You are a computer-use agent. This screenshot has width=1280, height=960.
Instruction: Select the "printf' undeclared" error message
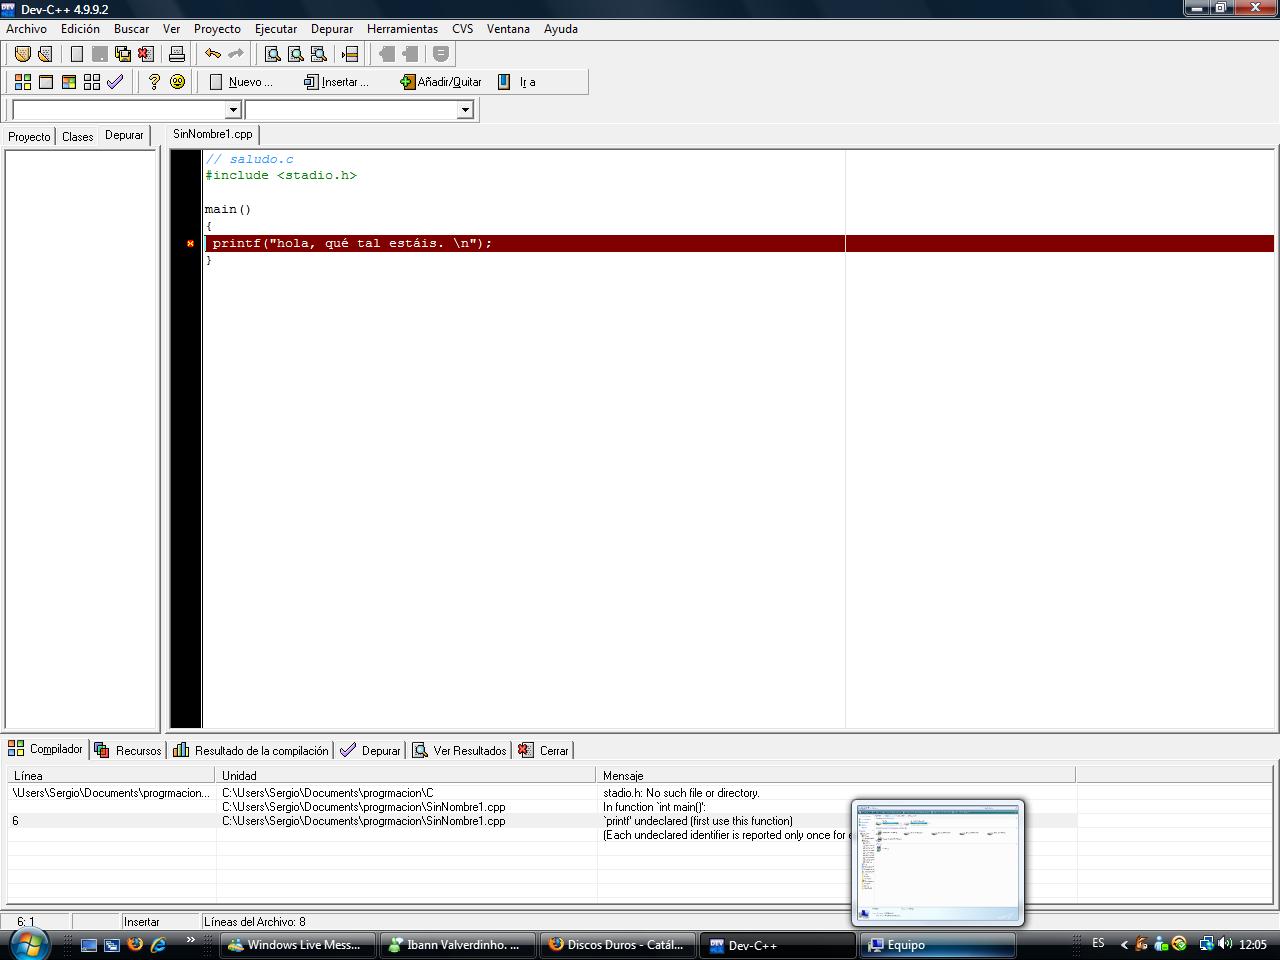[698, 821]
